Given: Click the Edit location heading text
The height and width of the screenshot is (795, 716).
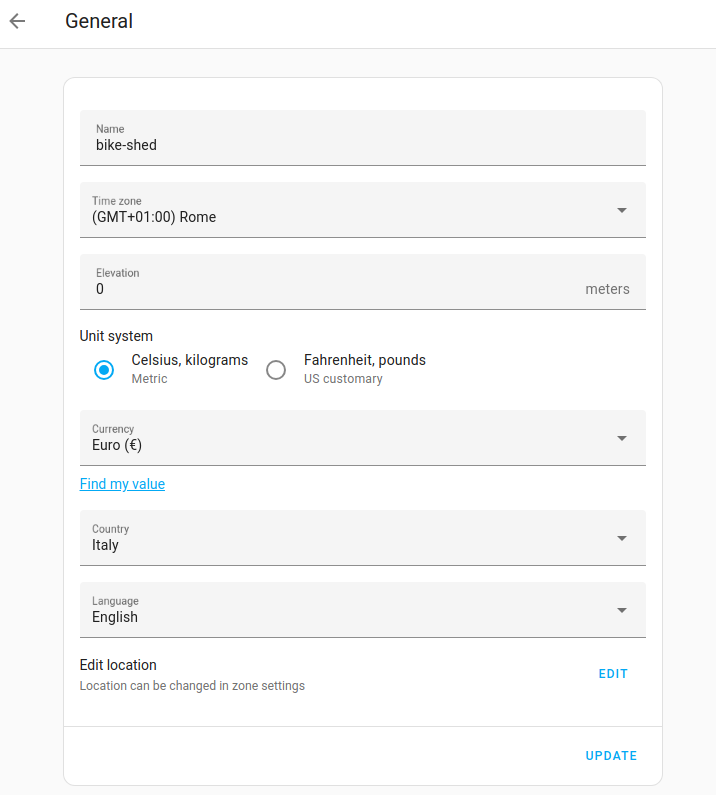Looking at the screenshot, I should (x=118, y=665).
